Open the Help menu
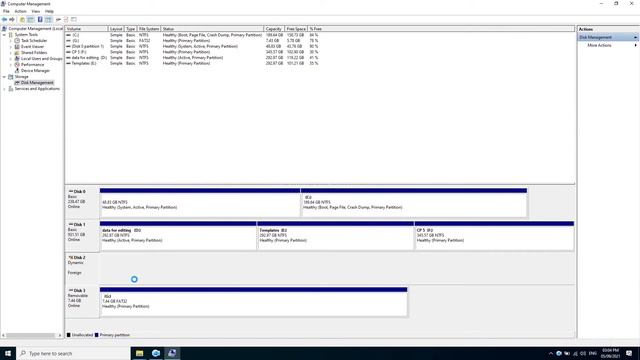 click(x=49, y=11)
